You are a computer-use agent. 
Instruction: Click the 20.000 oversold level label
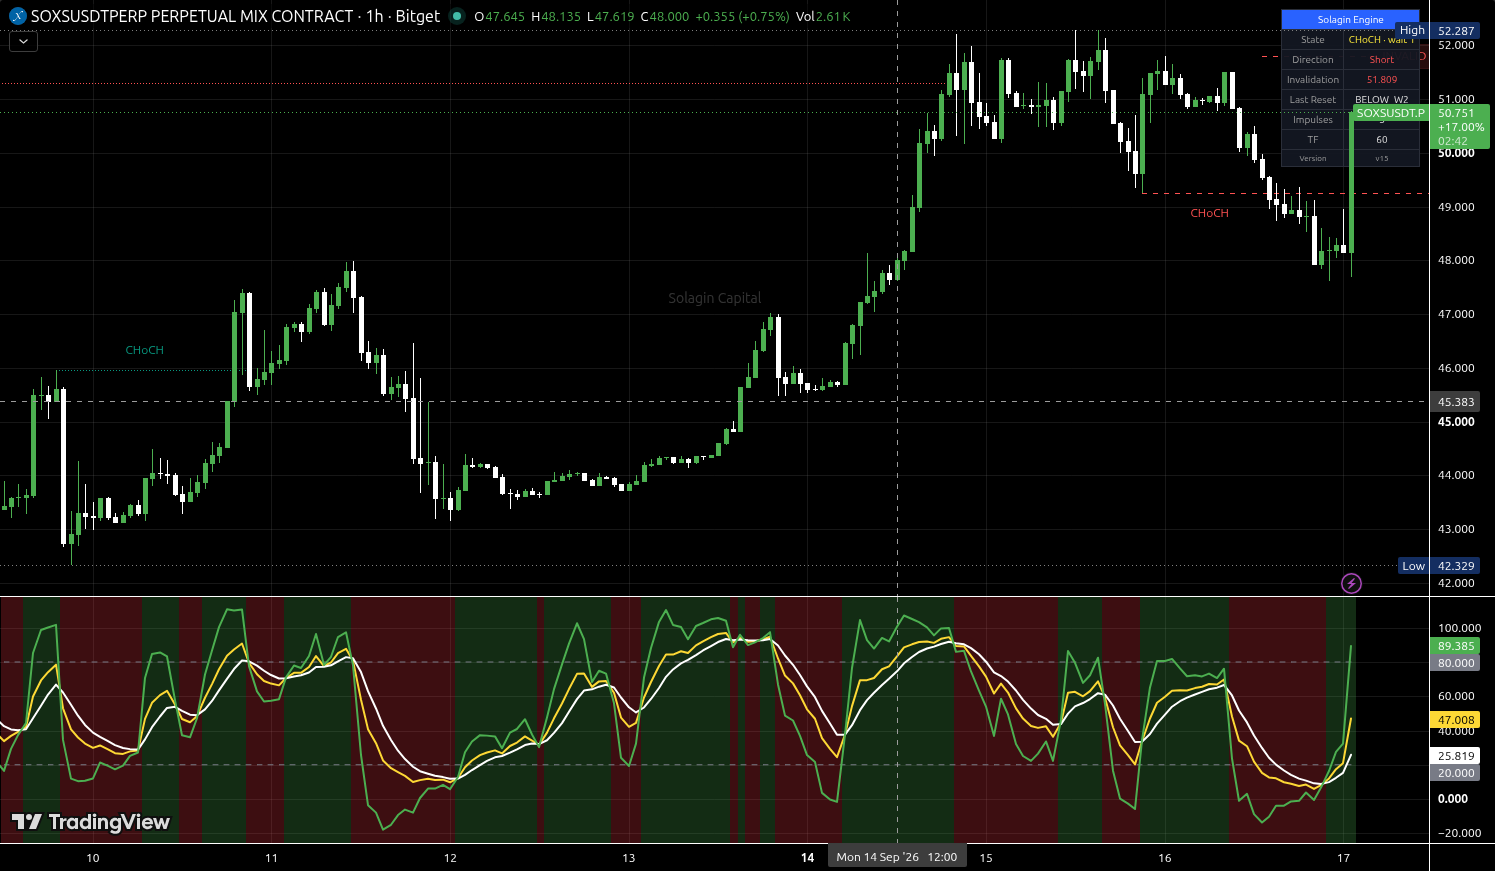click(x=1456, y=773)
